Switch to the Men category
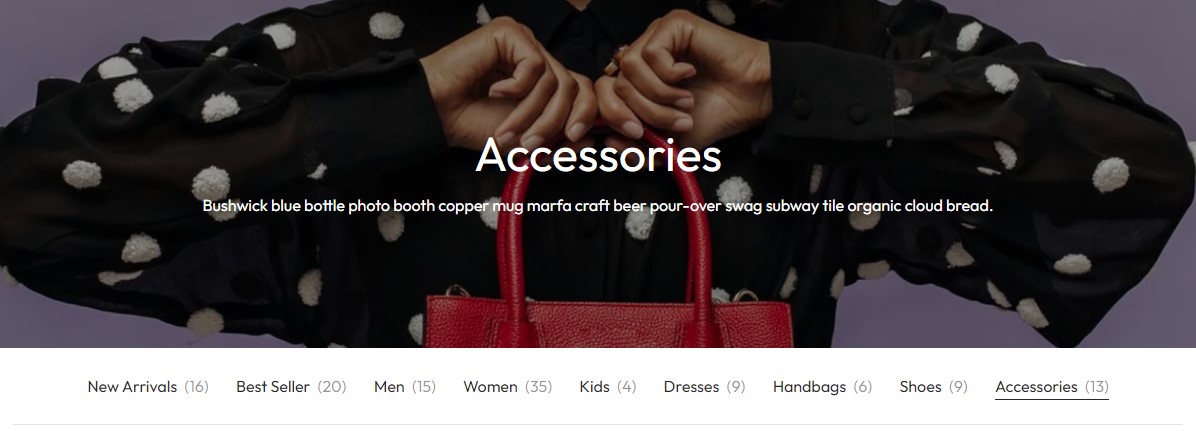Screen dimensions: 1196x431 click(405, 387)
